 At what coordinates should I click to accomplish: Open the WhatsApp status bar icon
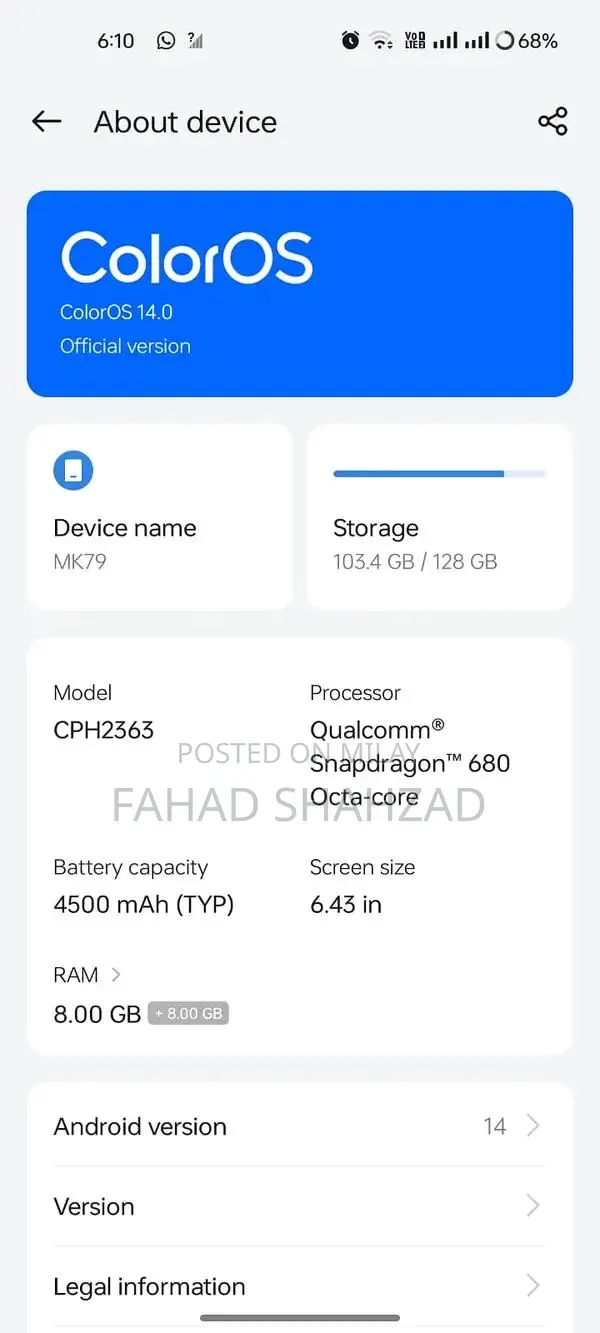point(166,40)
